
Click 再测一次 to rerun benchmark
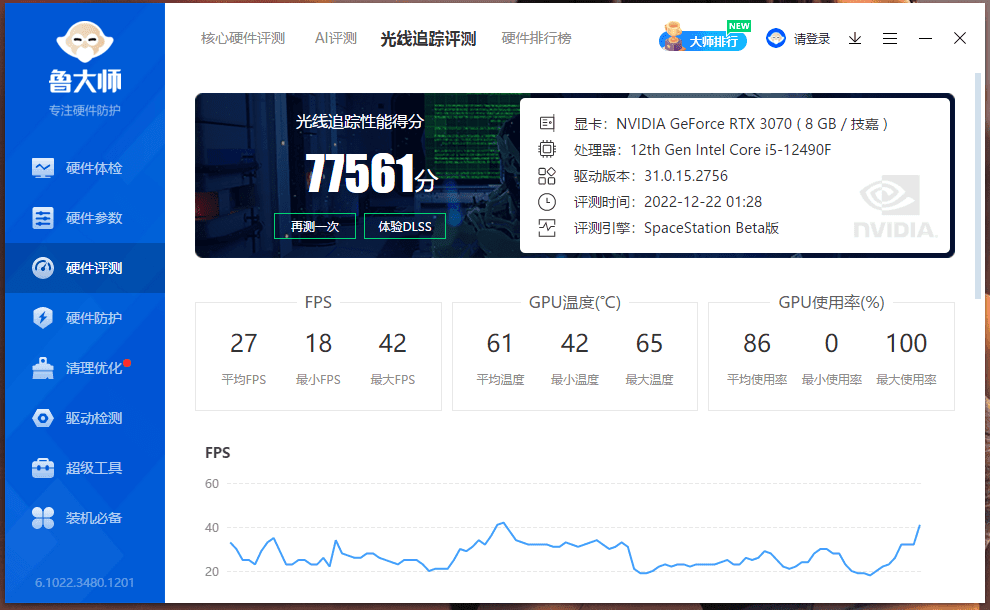pos(315,226)
